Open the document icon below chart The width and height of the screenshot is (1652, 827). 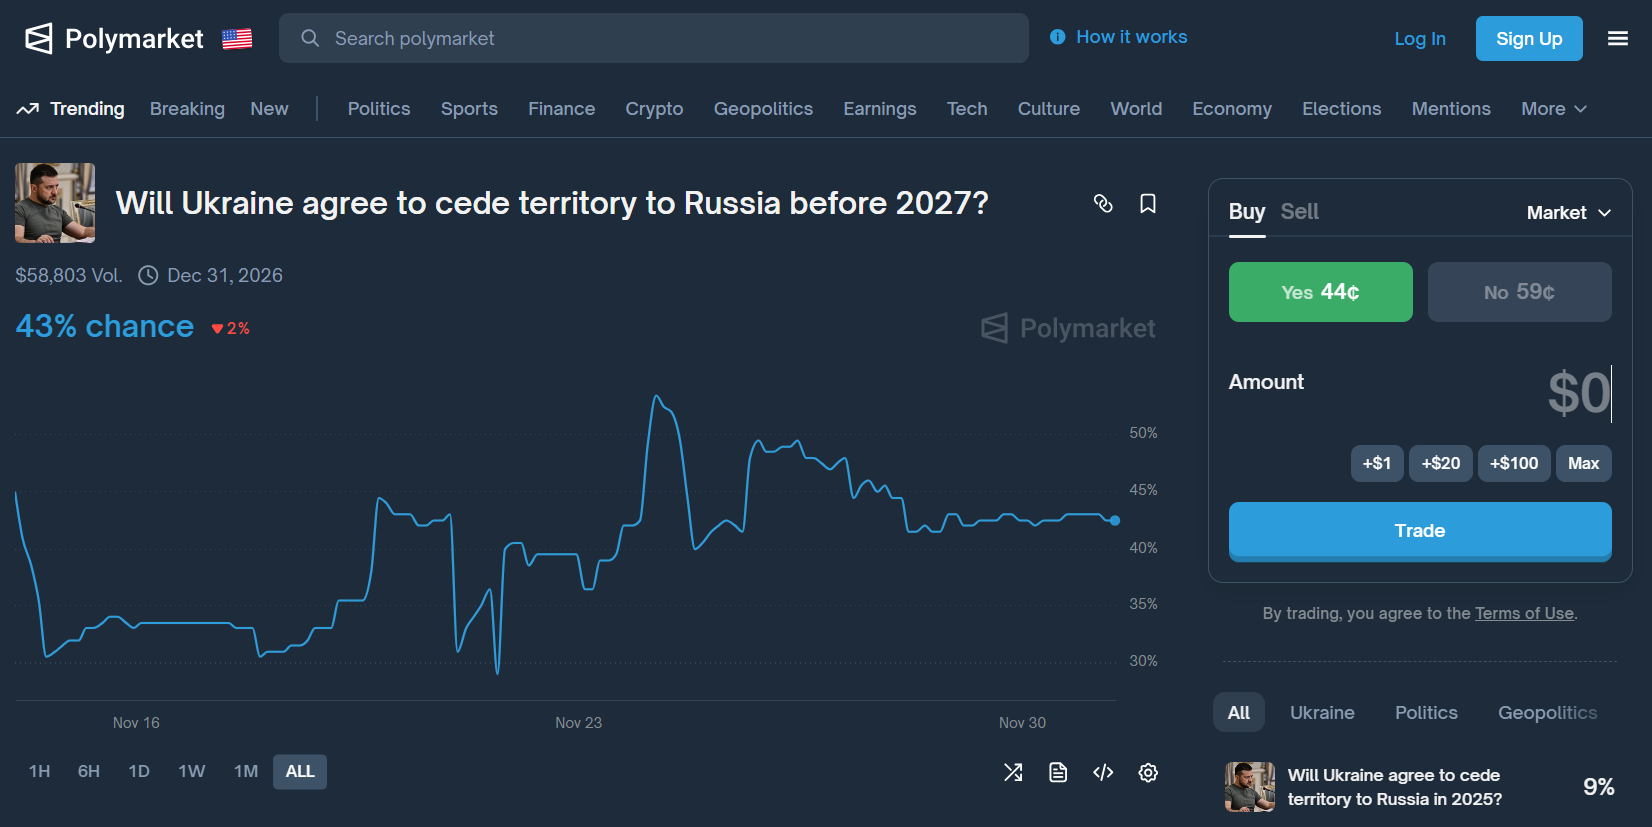1058,772
